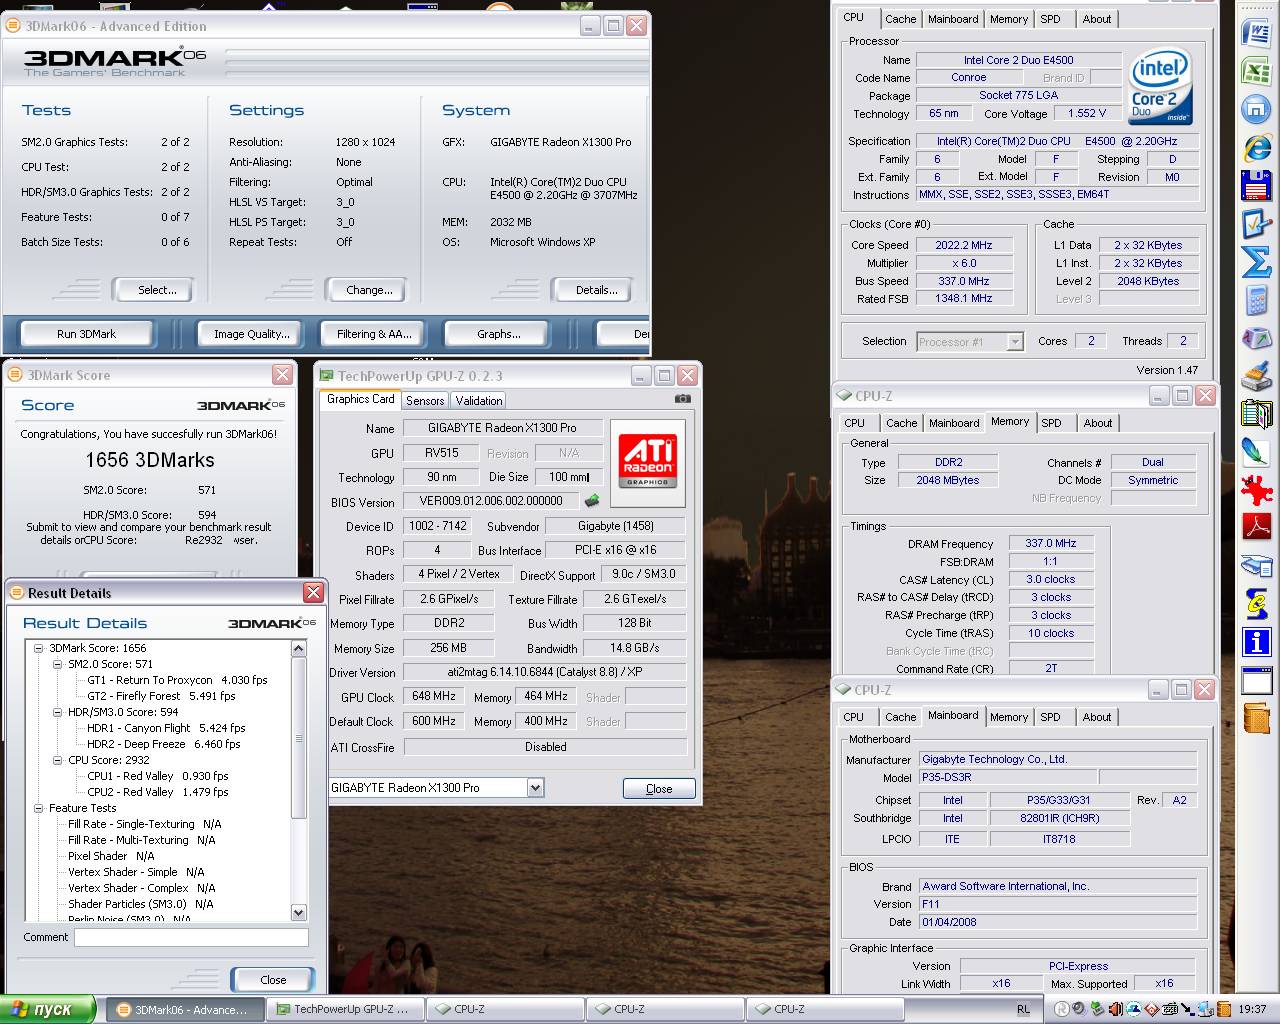Click Result Details scrollbar up arrow
This screenshot has height=1024, width=1280.
[x=298, y=649]
